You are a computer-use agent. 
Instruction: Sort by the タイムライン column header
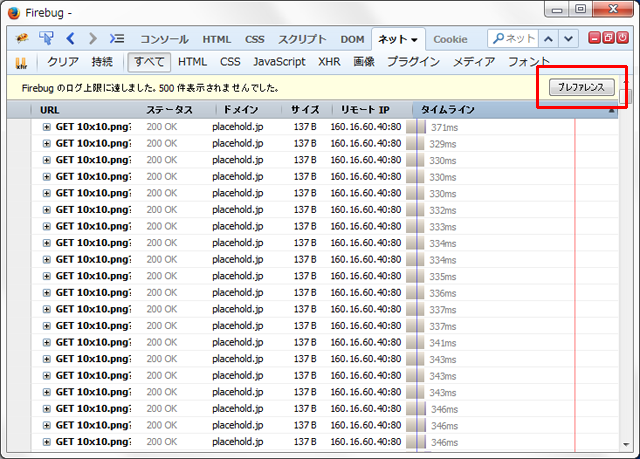[447, 109]
